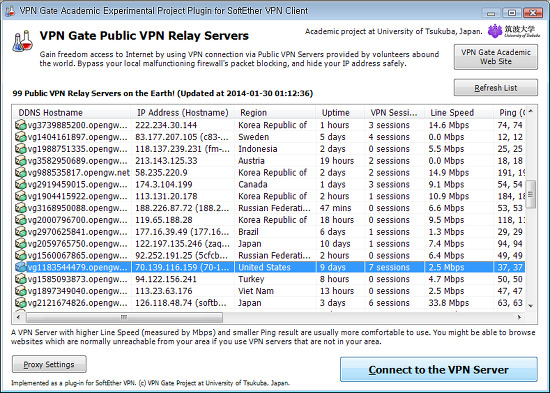The height and width of the screenshot is (393, 550).
Task: Click horizontal scrollbar left arrow
Action: (19, 317)
